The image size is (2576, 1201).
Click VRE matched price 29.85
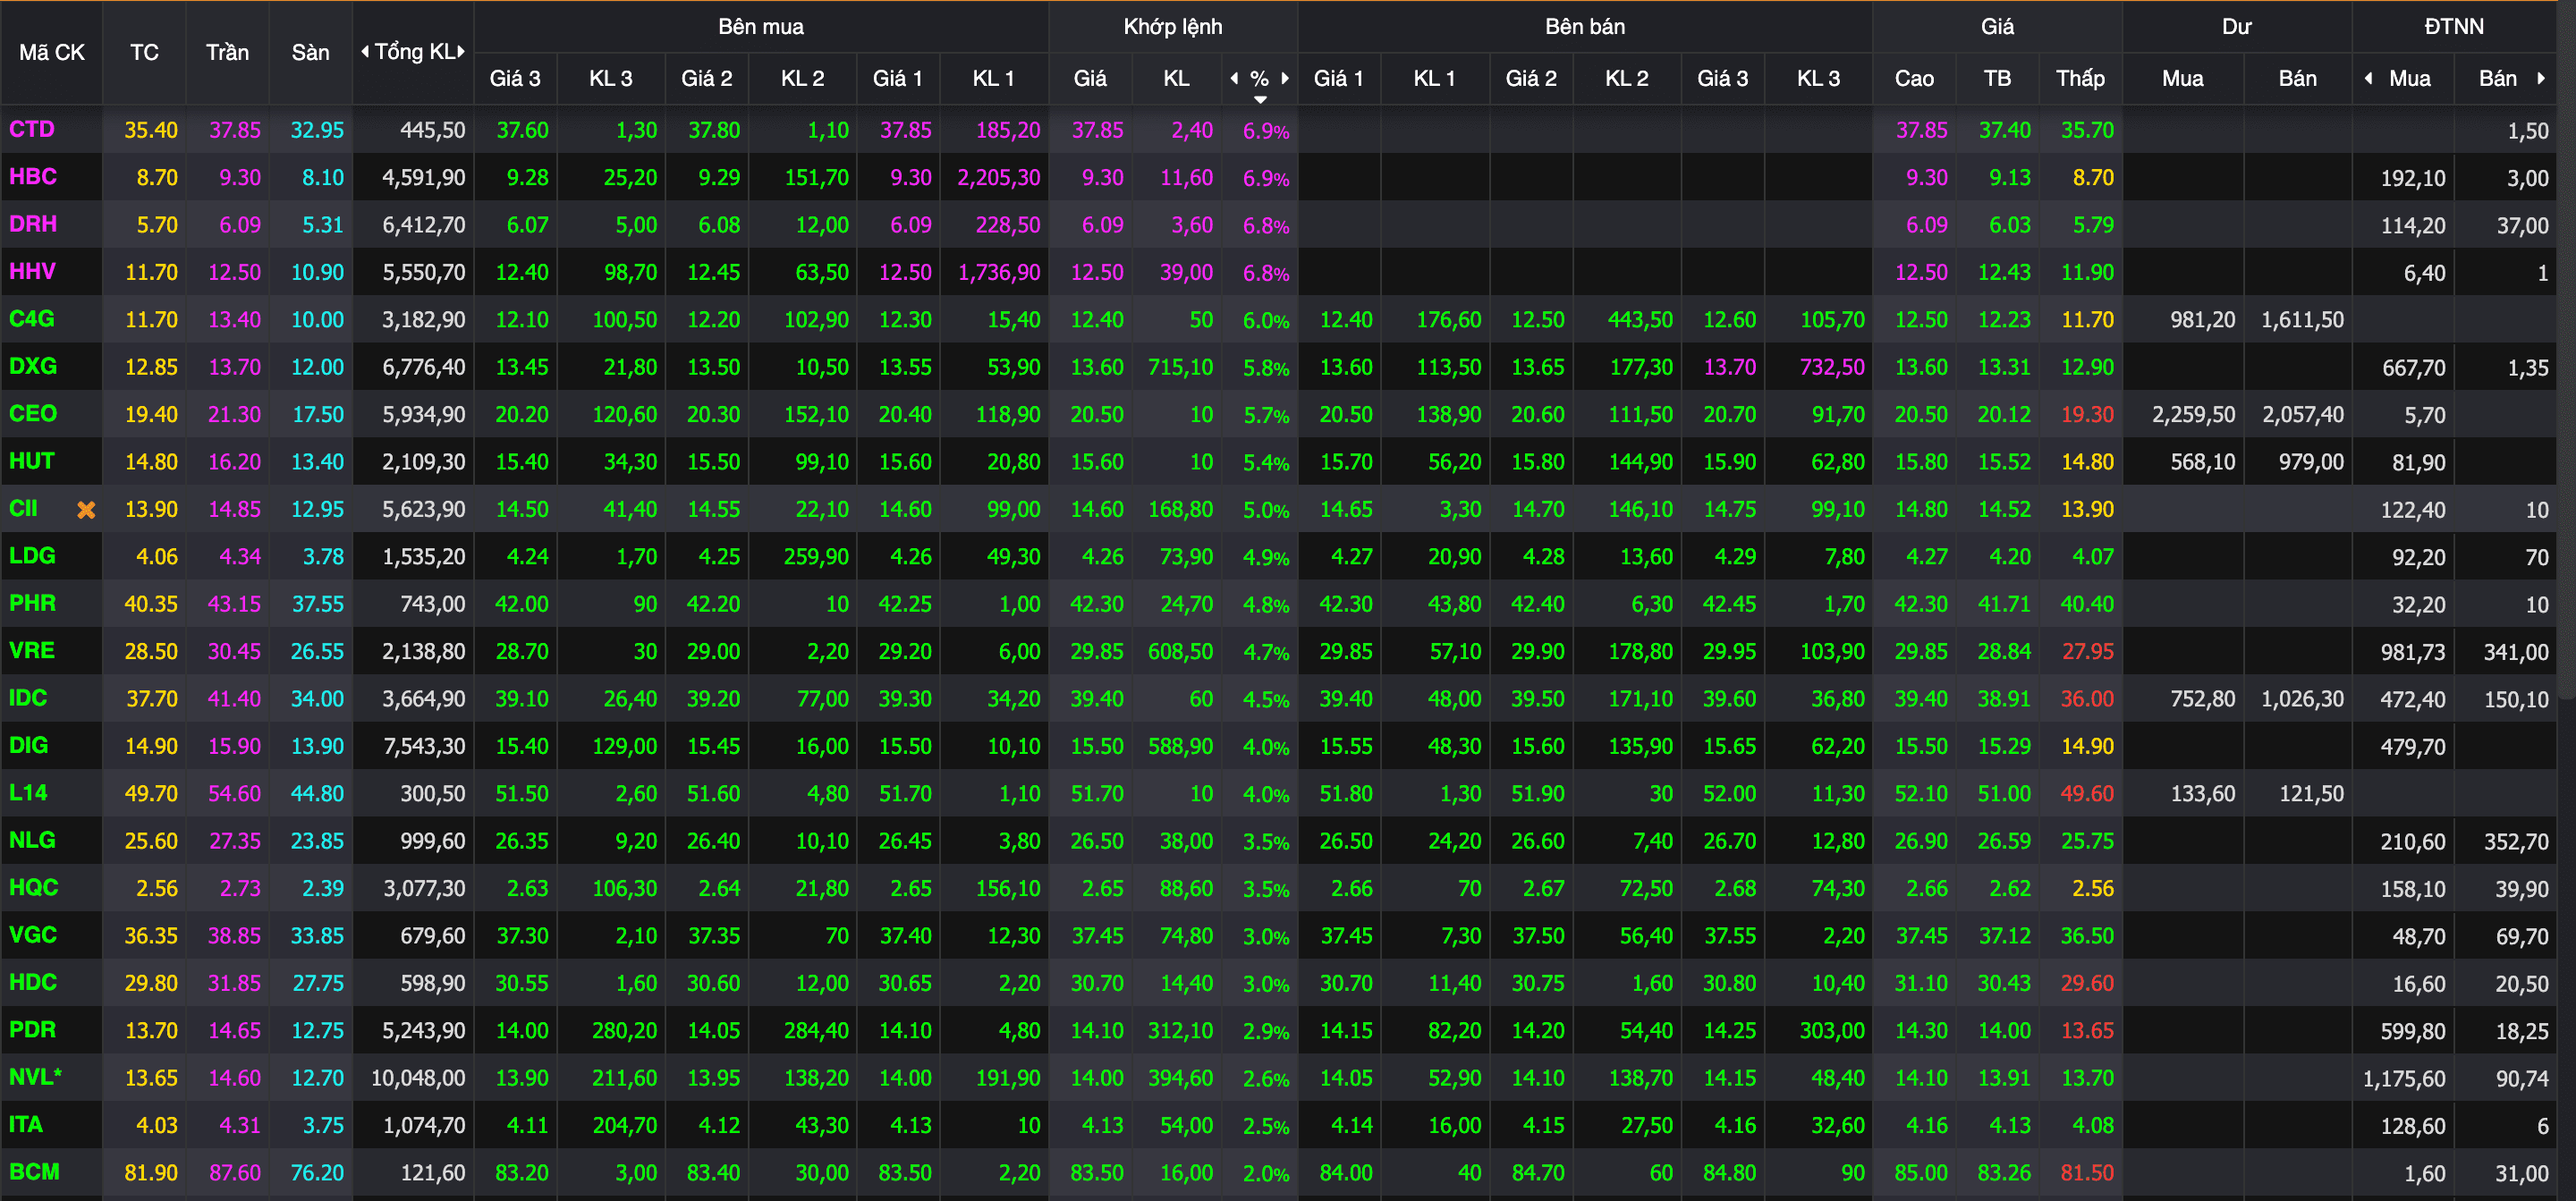click(1097, 652)
